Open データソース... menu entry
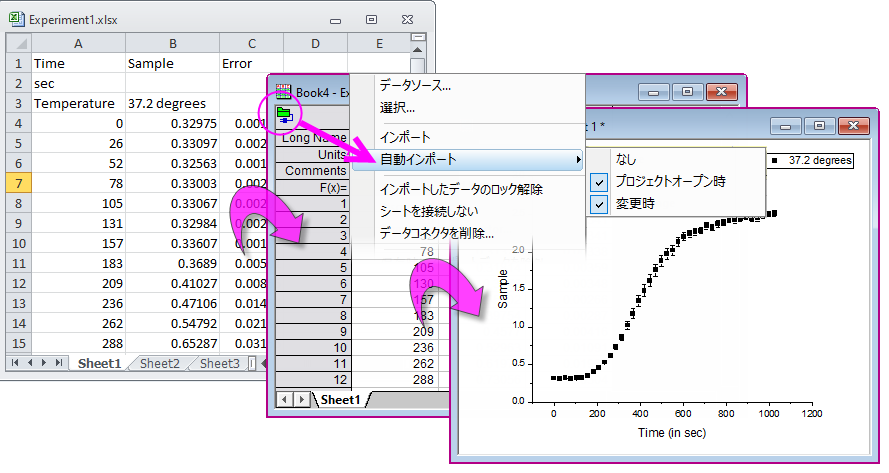The height and width of the screenshot is (473, 889). point(415,86)
